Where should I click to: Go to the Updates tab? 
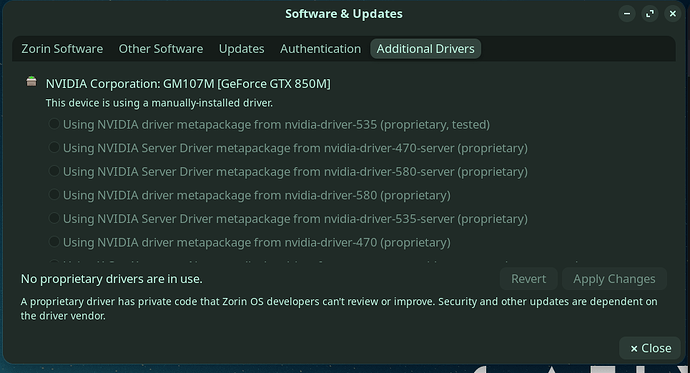[x=242, y=49]
